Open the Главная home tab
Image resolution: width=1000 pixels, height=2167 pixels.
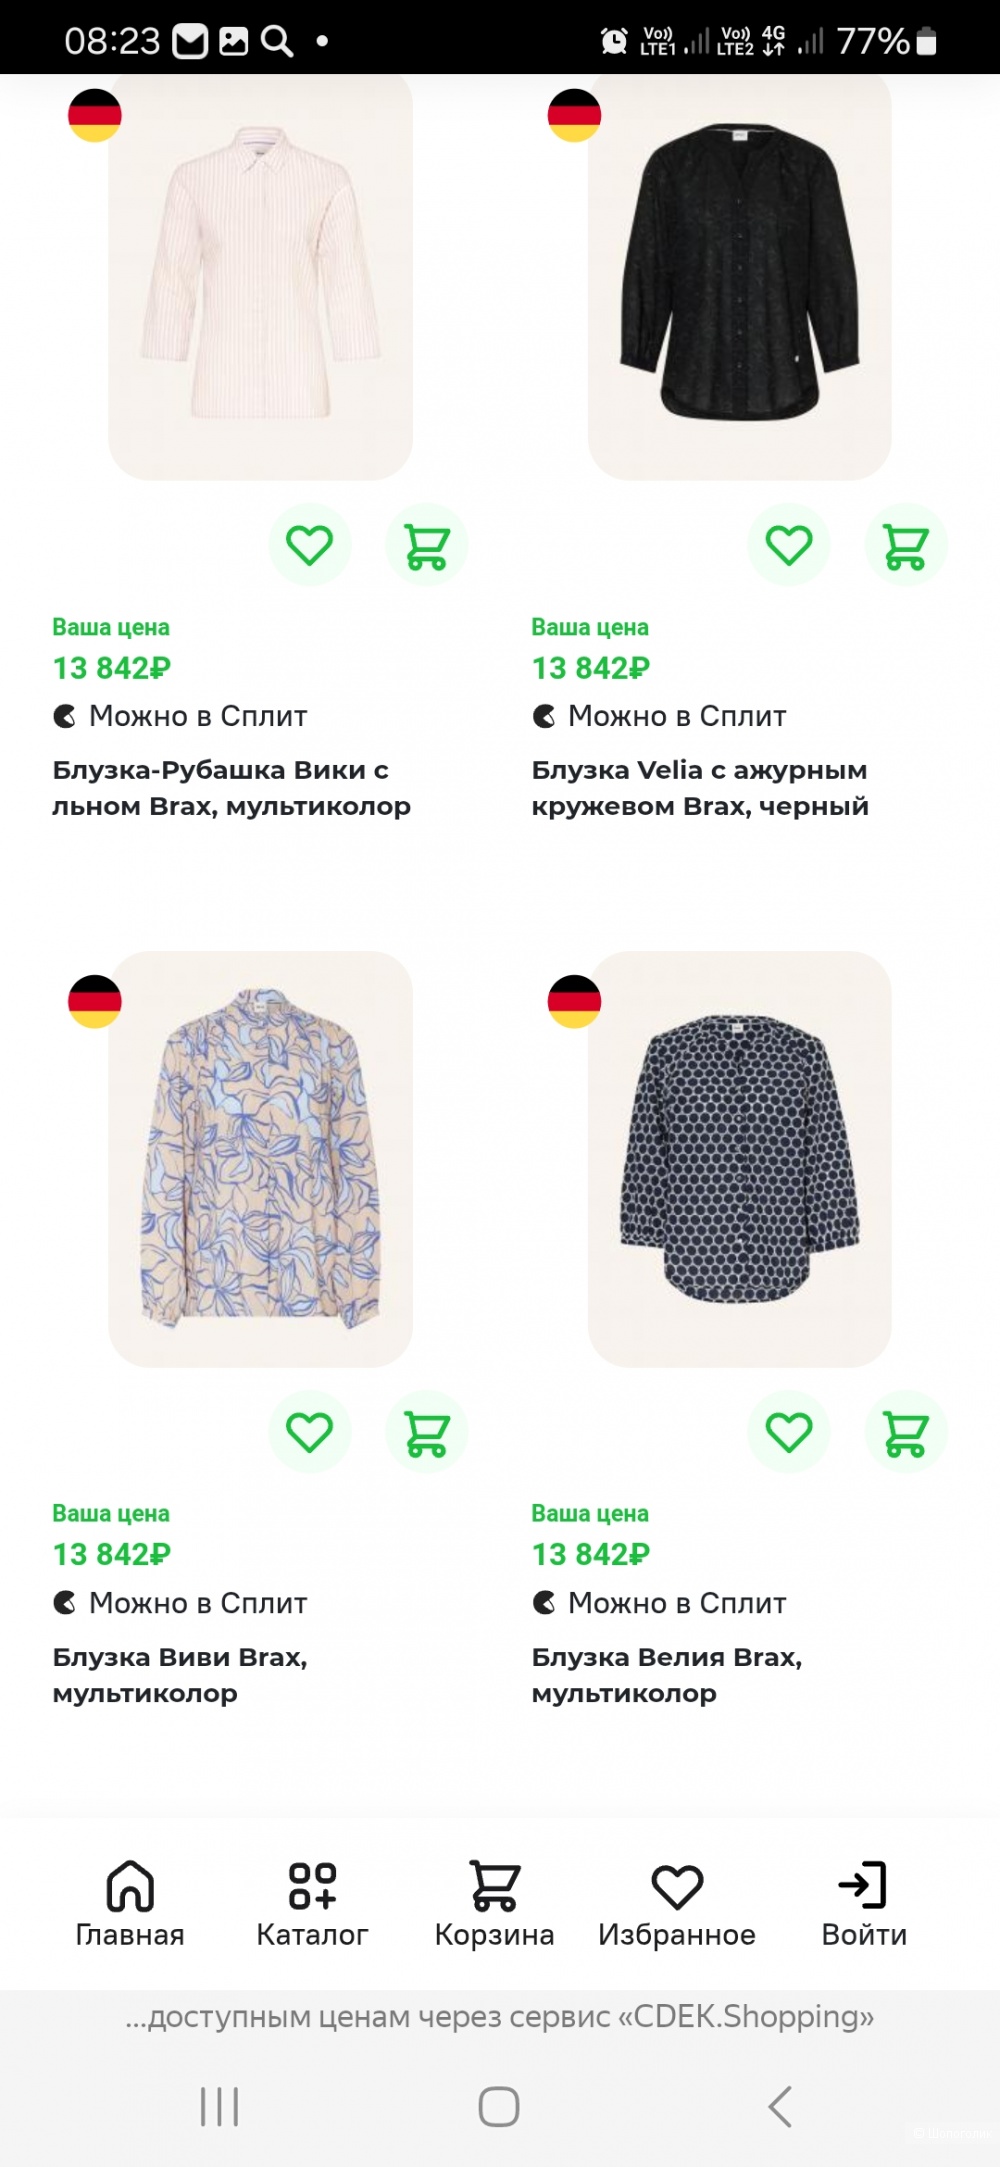click(130, 1904)
